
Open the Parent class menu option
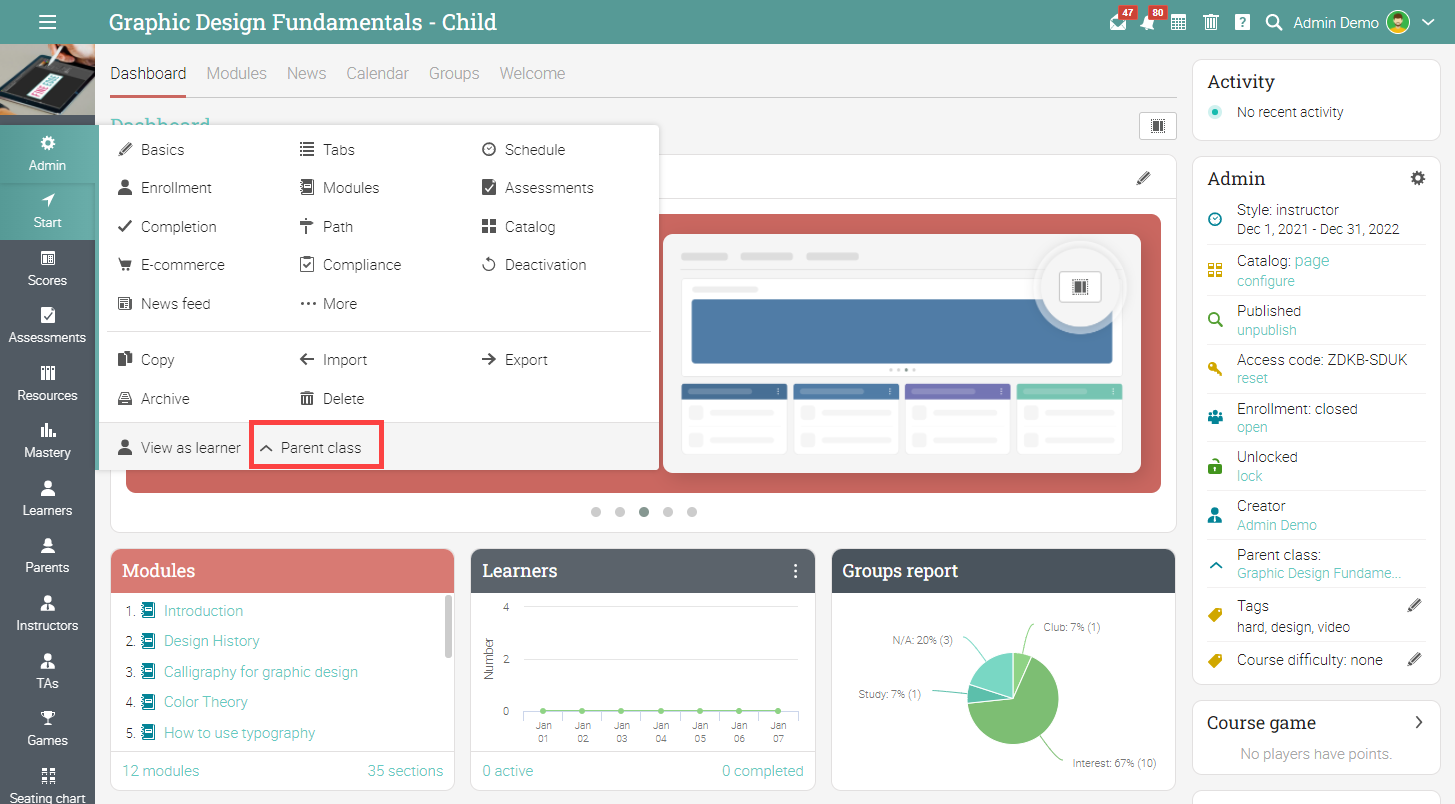pos(316,448)
